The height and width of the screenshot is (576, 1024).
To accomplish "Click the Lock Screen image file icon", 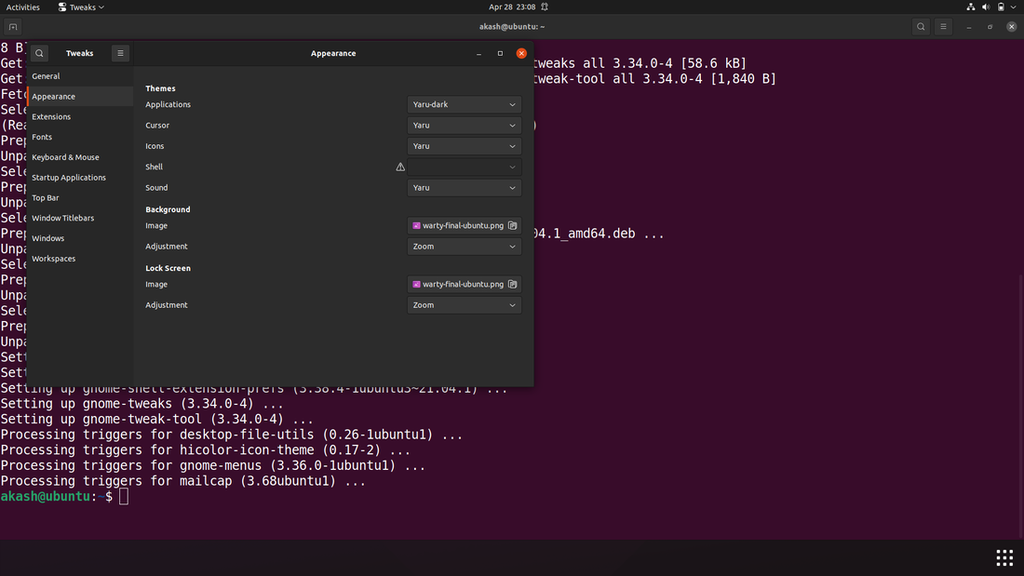I will 510,284.
